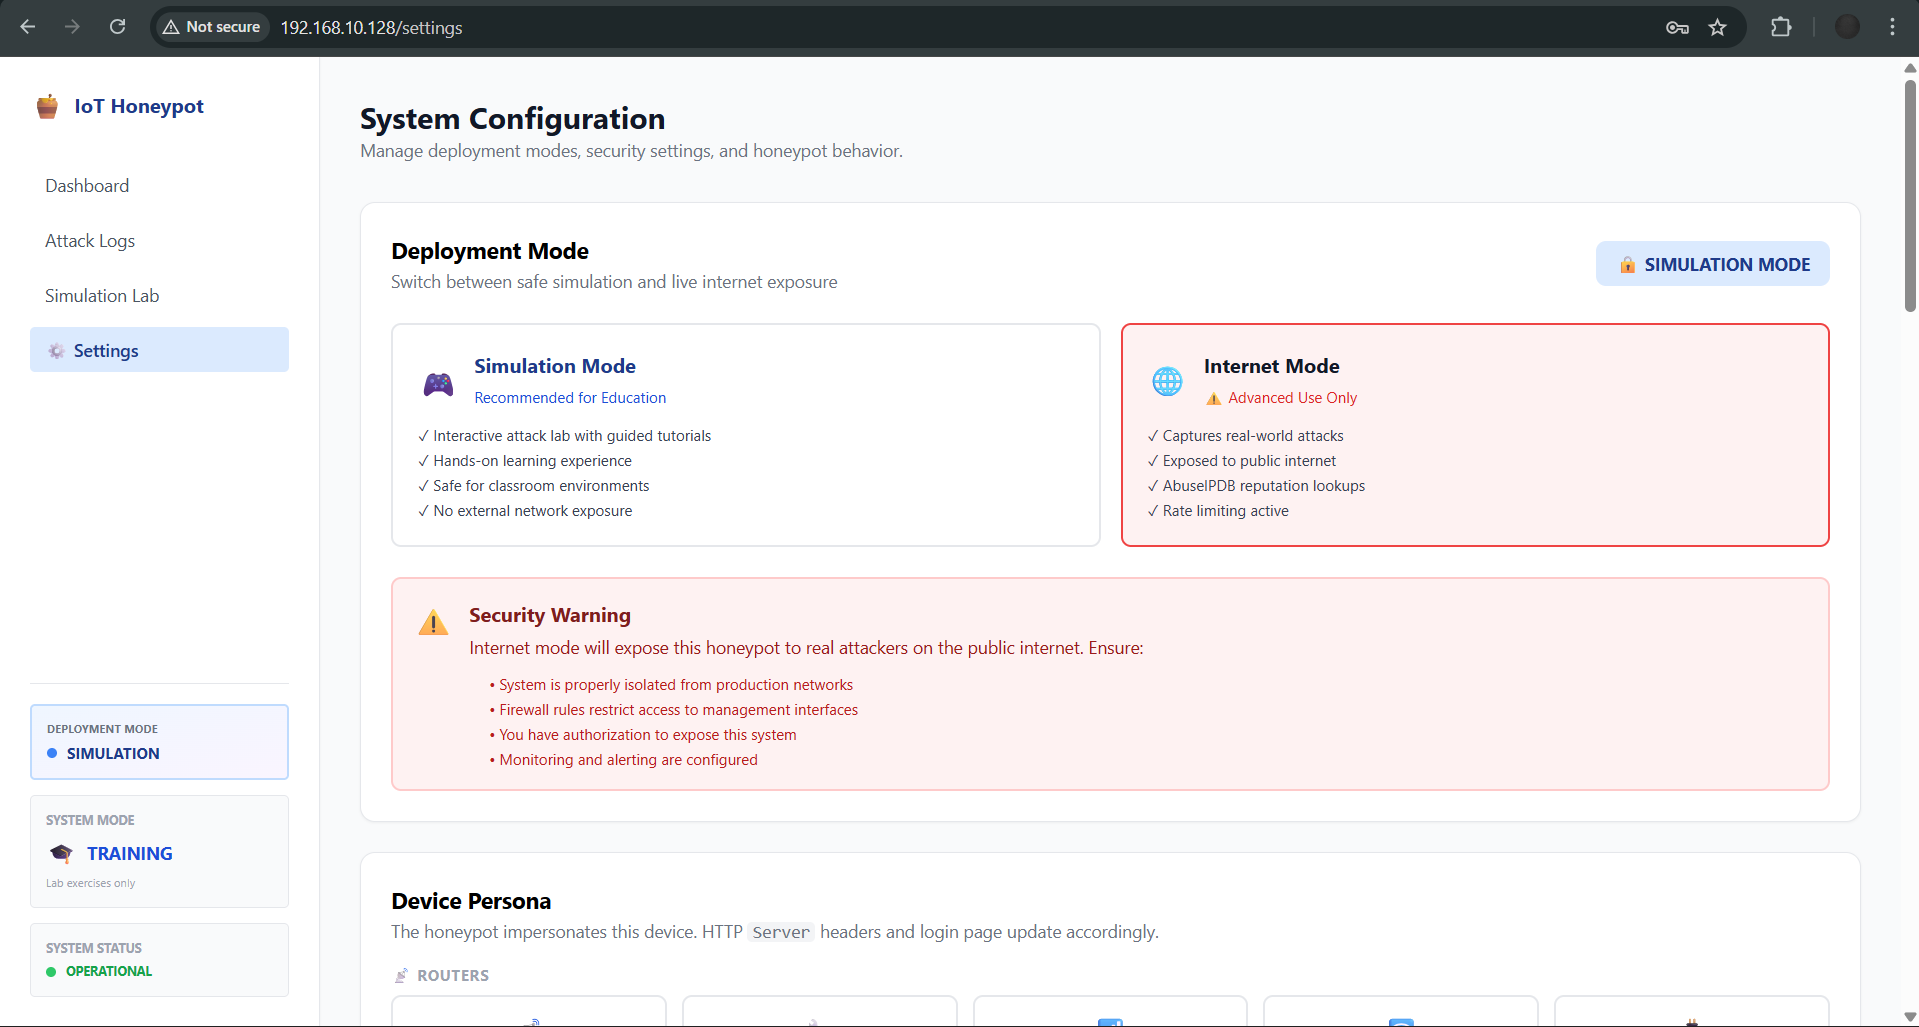
Task: Click the page's vertical scrollbar
Action: tap(1910, 200)
